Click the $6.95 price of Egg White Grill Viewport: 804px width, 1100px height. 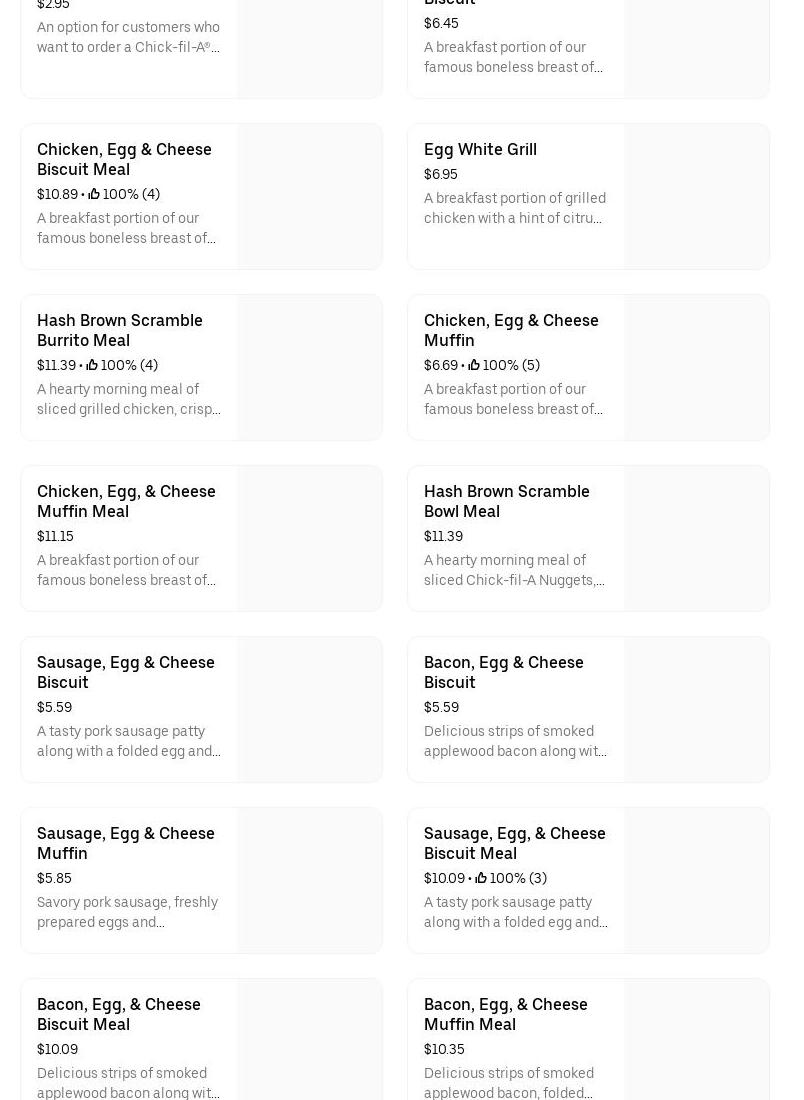pyautogui.click(x=440, y=174)
